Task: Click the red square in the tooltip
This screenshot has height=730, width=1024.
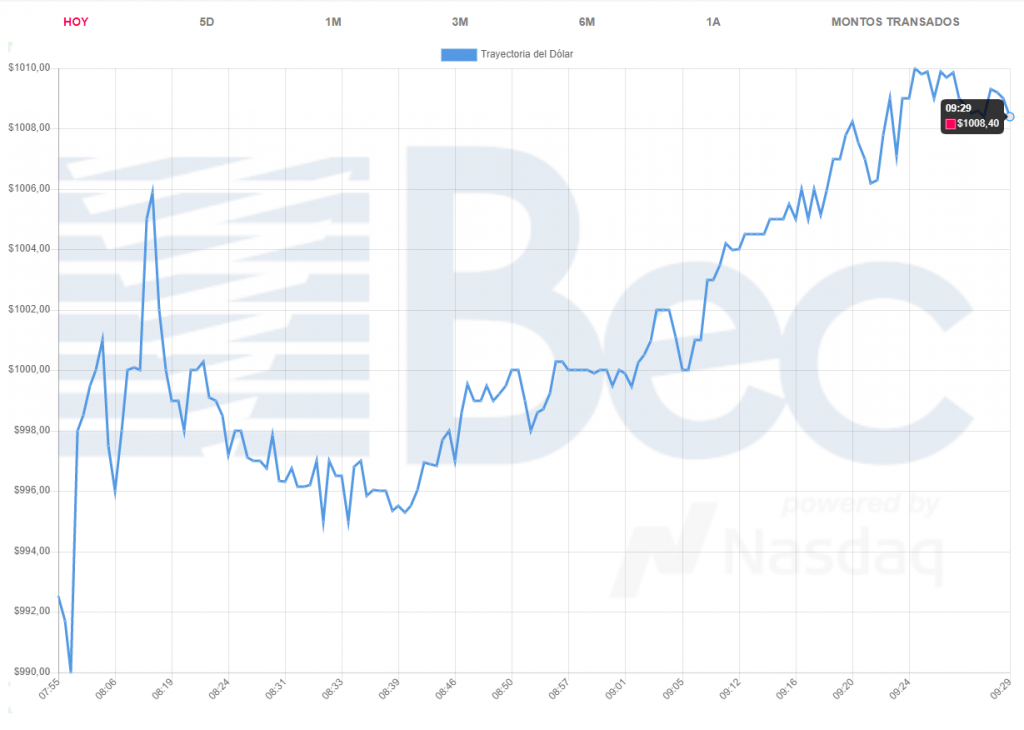Action: tap(950, 124)
